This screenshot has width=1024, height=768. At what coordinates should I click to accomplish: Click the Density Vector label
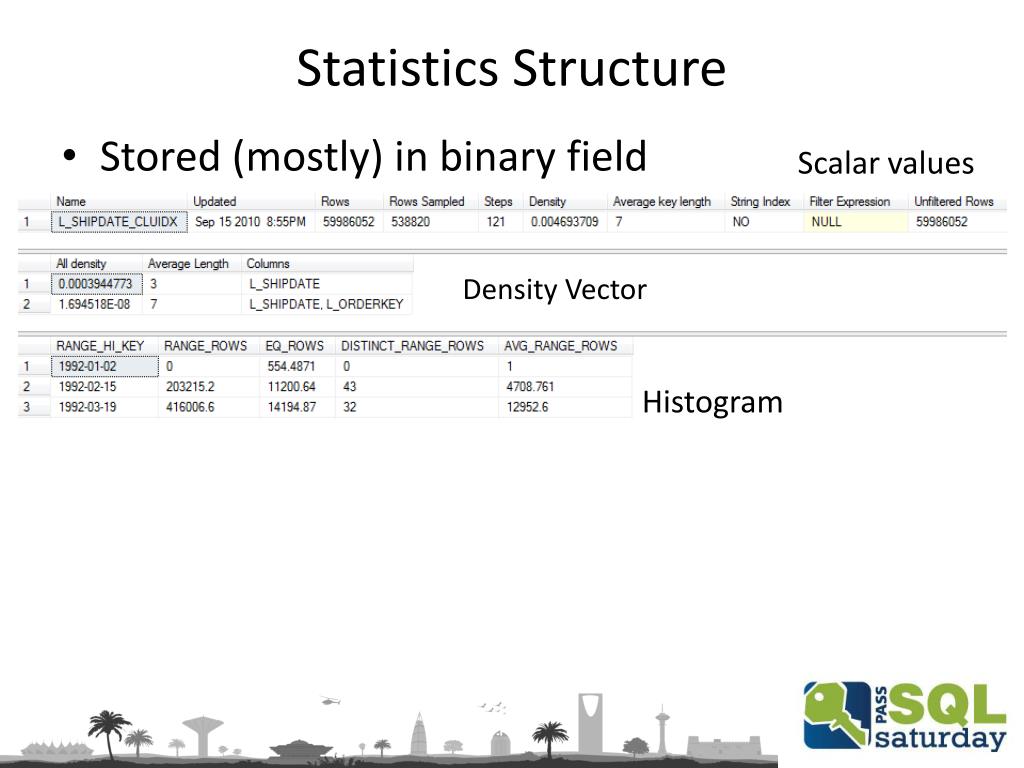click(x=554, y=289)
